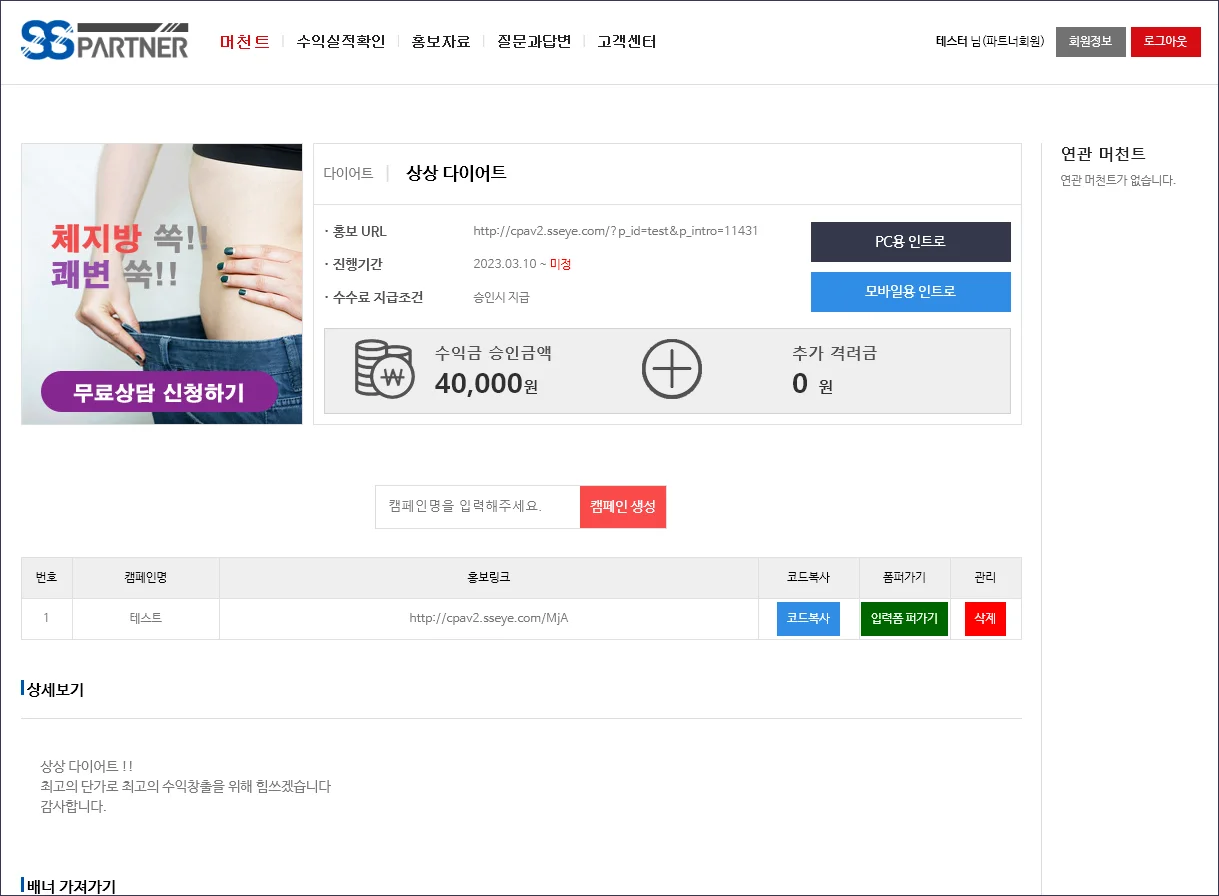Screen dimensions: 1219x896
Task: Click the 무료상담 신청하기 banner button
Action: 159,392
